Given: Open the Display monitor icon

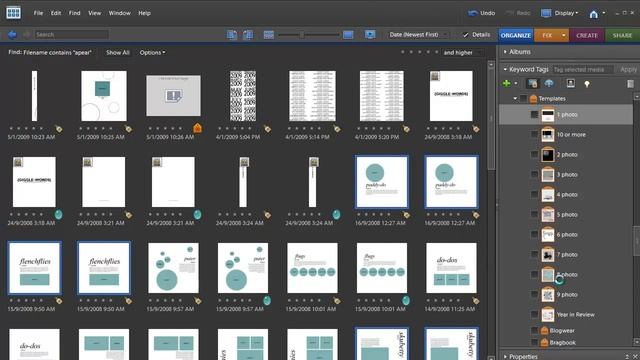Looking at the screenshot, I should tap(546, 13).
